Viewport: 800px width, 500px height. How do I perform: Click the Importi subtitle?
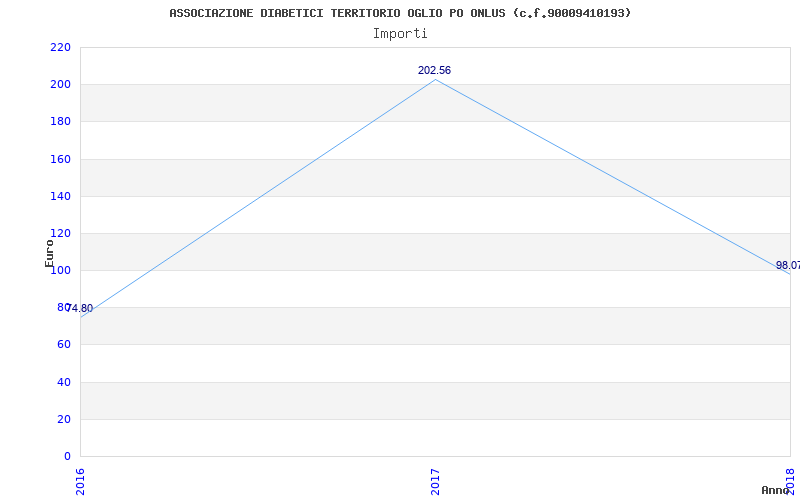[x=400, y=34]
